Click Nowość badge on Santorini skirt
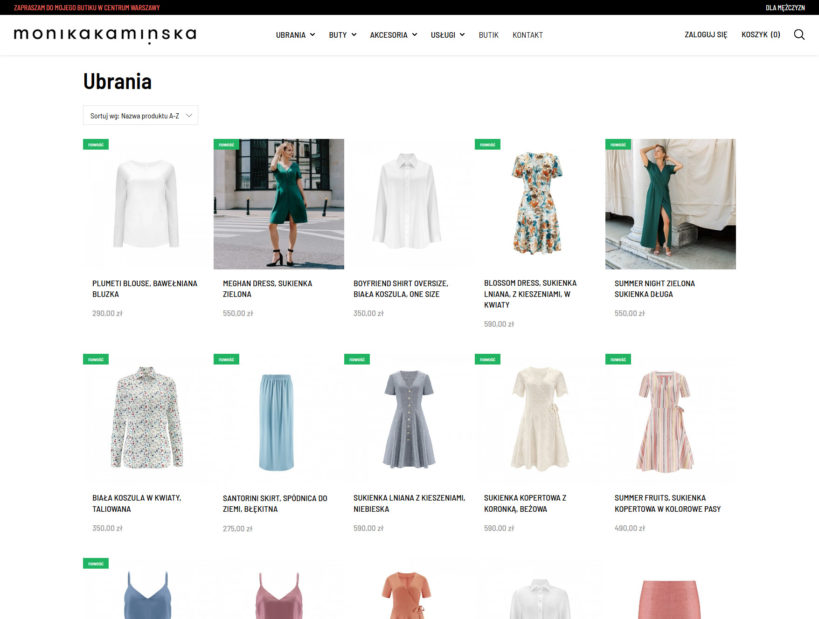 click(226, 359)
